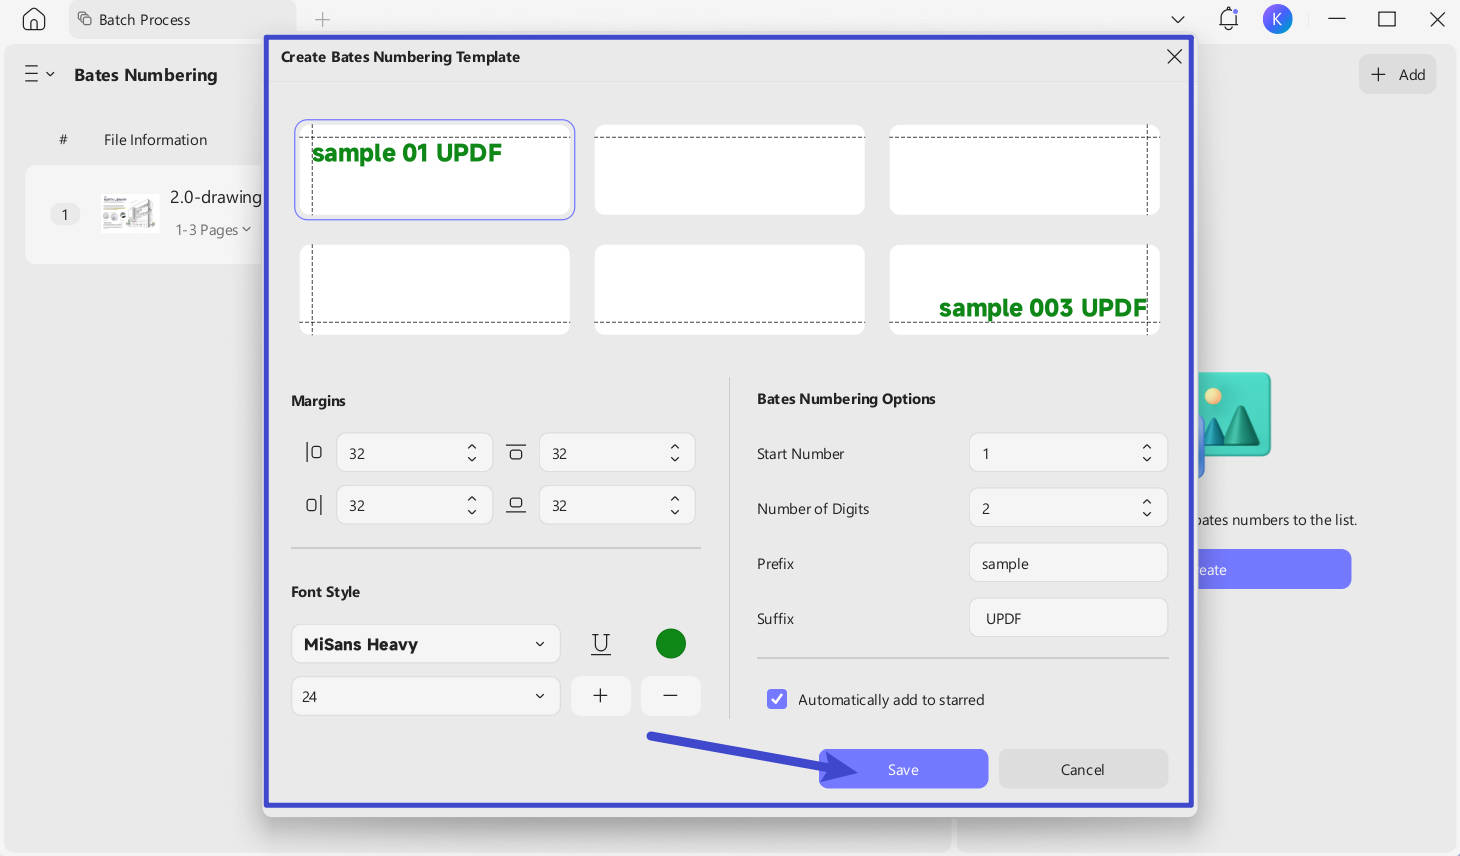Decrease the right margin value
Screen dimensions: 1460x856
tap(472, 512)
